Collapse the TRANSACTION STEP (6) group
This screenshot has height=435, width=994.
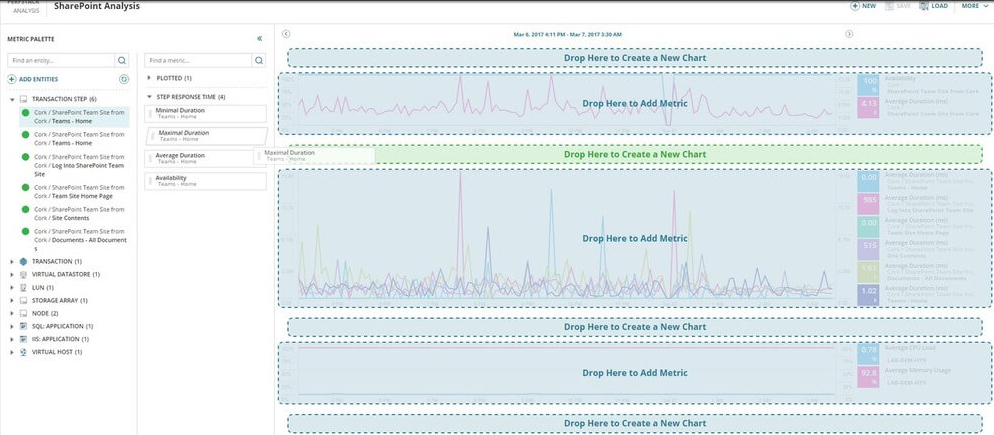click(x=12, y=100)
